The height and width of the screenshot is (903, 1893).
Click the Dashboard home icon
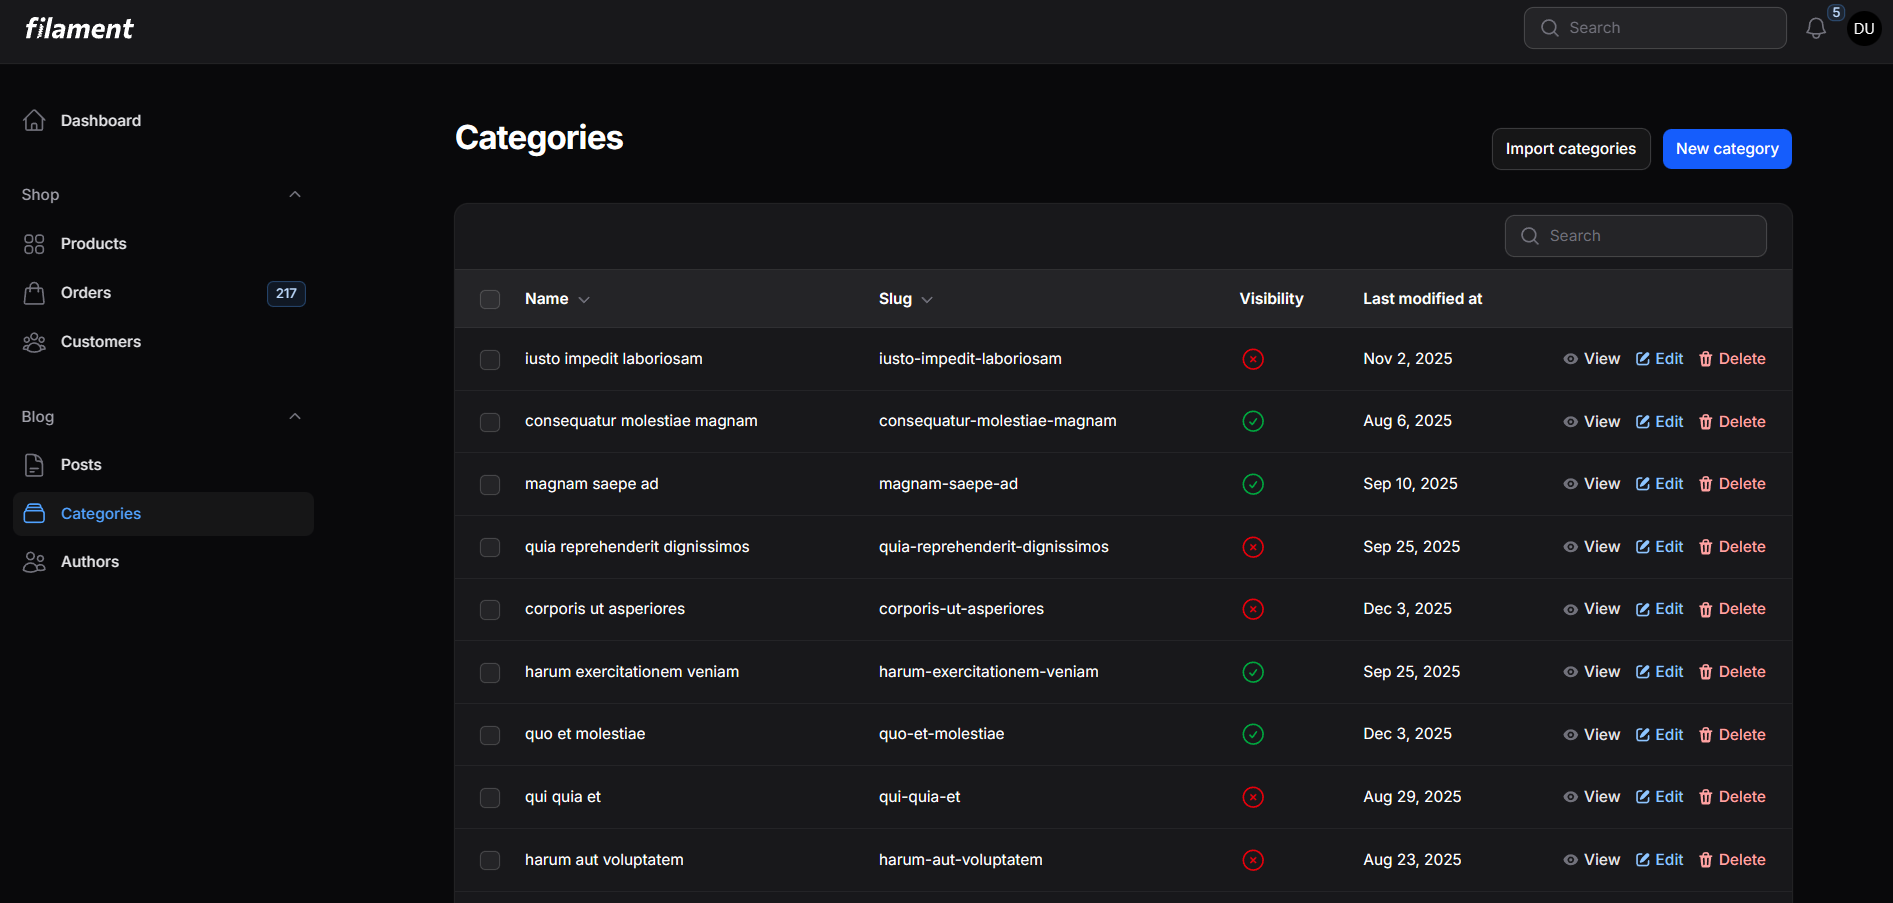[34, 121]
